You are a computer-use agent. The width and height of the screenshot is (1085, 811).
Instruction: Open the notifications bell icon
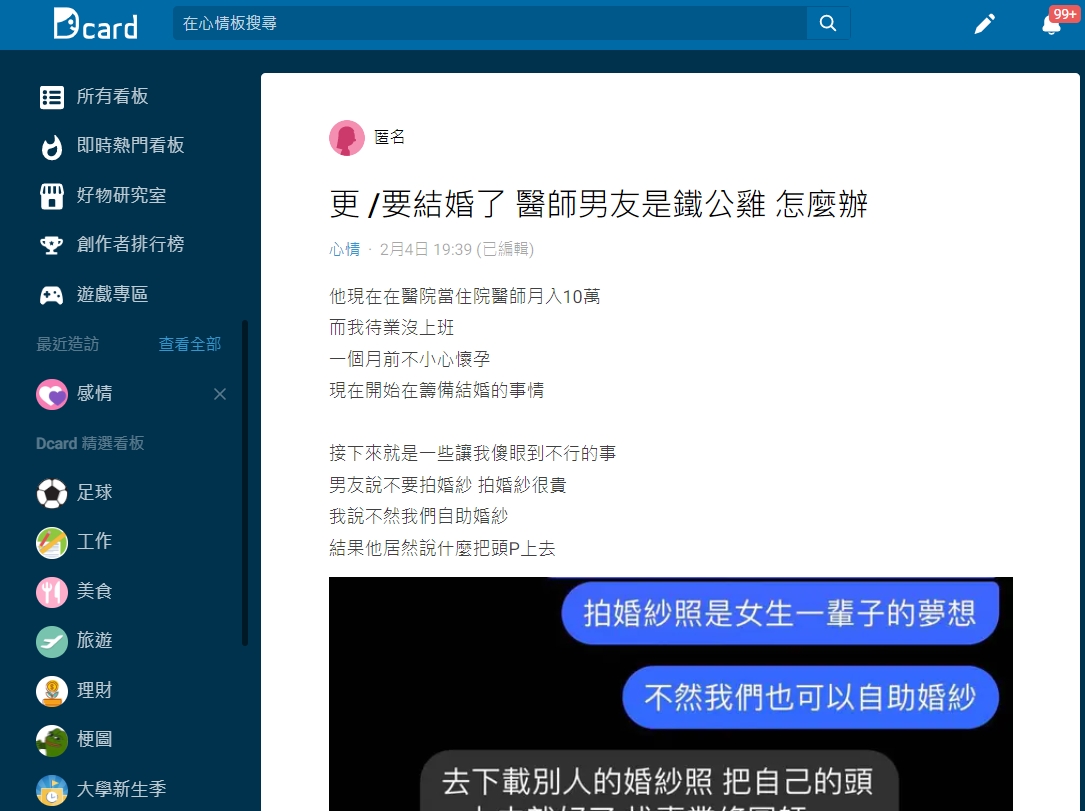pos(1051,24)
